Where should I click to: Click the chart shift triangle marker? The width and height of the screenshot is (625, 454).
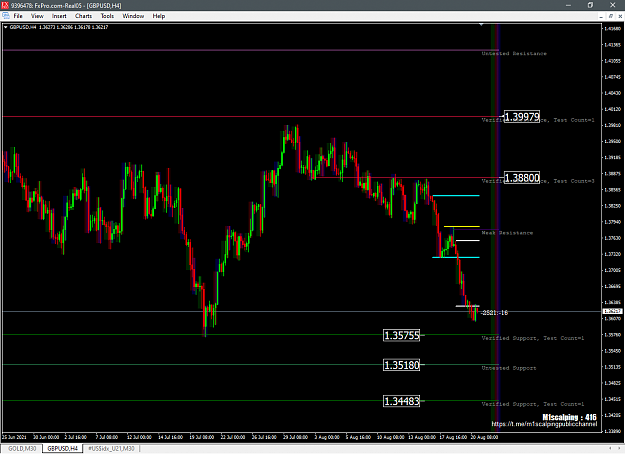point(481,25)
